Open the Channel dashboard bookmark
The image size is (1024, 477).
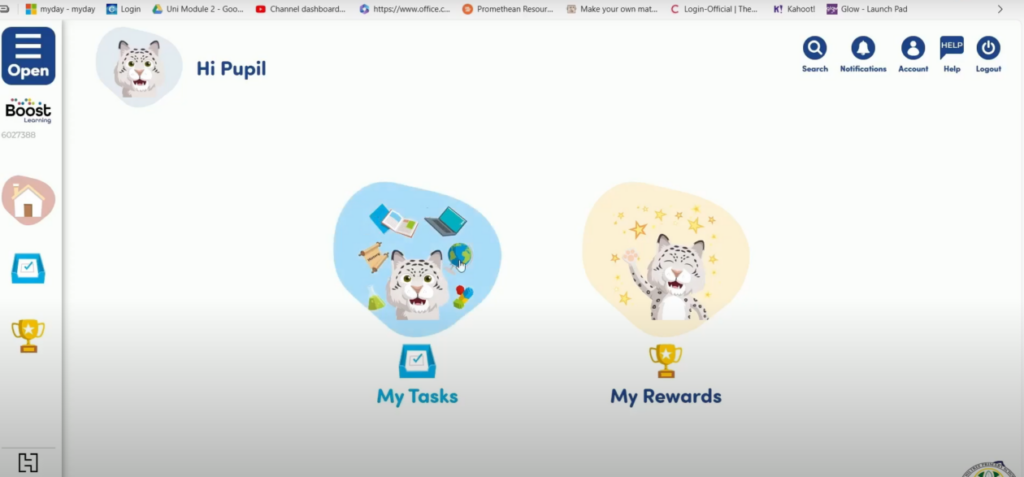coord(300,9)
